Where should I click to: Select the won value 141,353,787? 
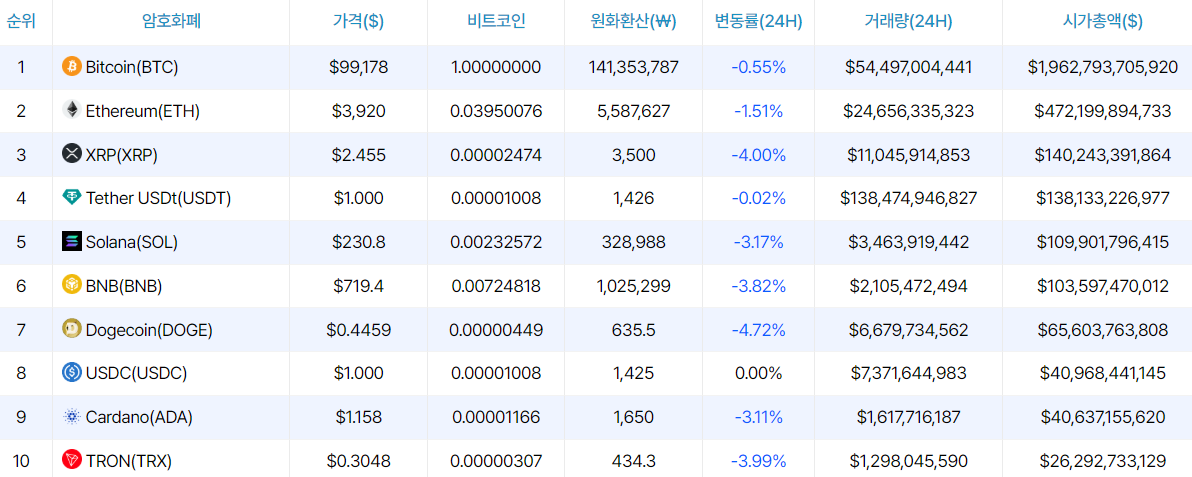pyautogui.click(x=633, y=67)
